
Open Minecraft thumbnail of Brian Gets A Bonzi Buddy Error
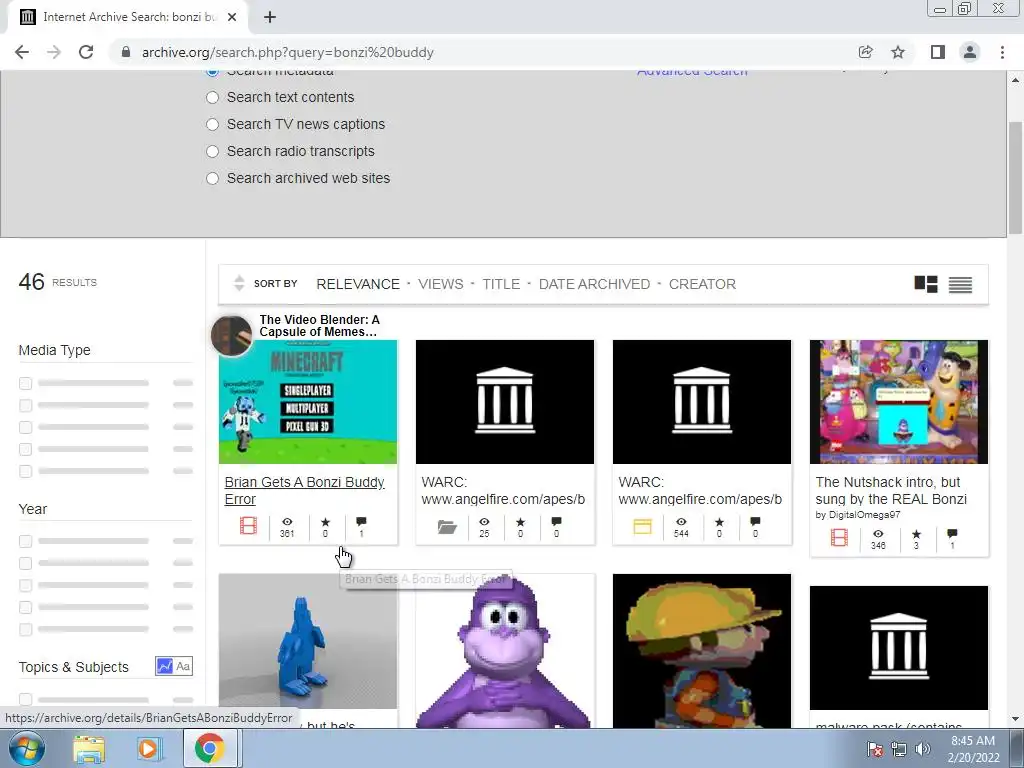308,402
